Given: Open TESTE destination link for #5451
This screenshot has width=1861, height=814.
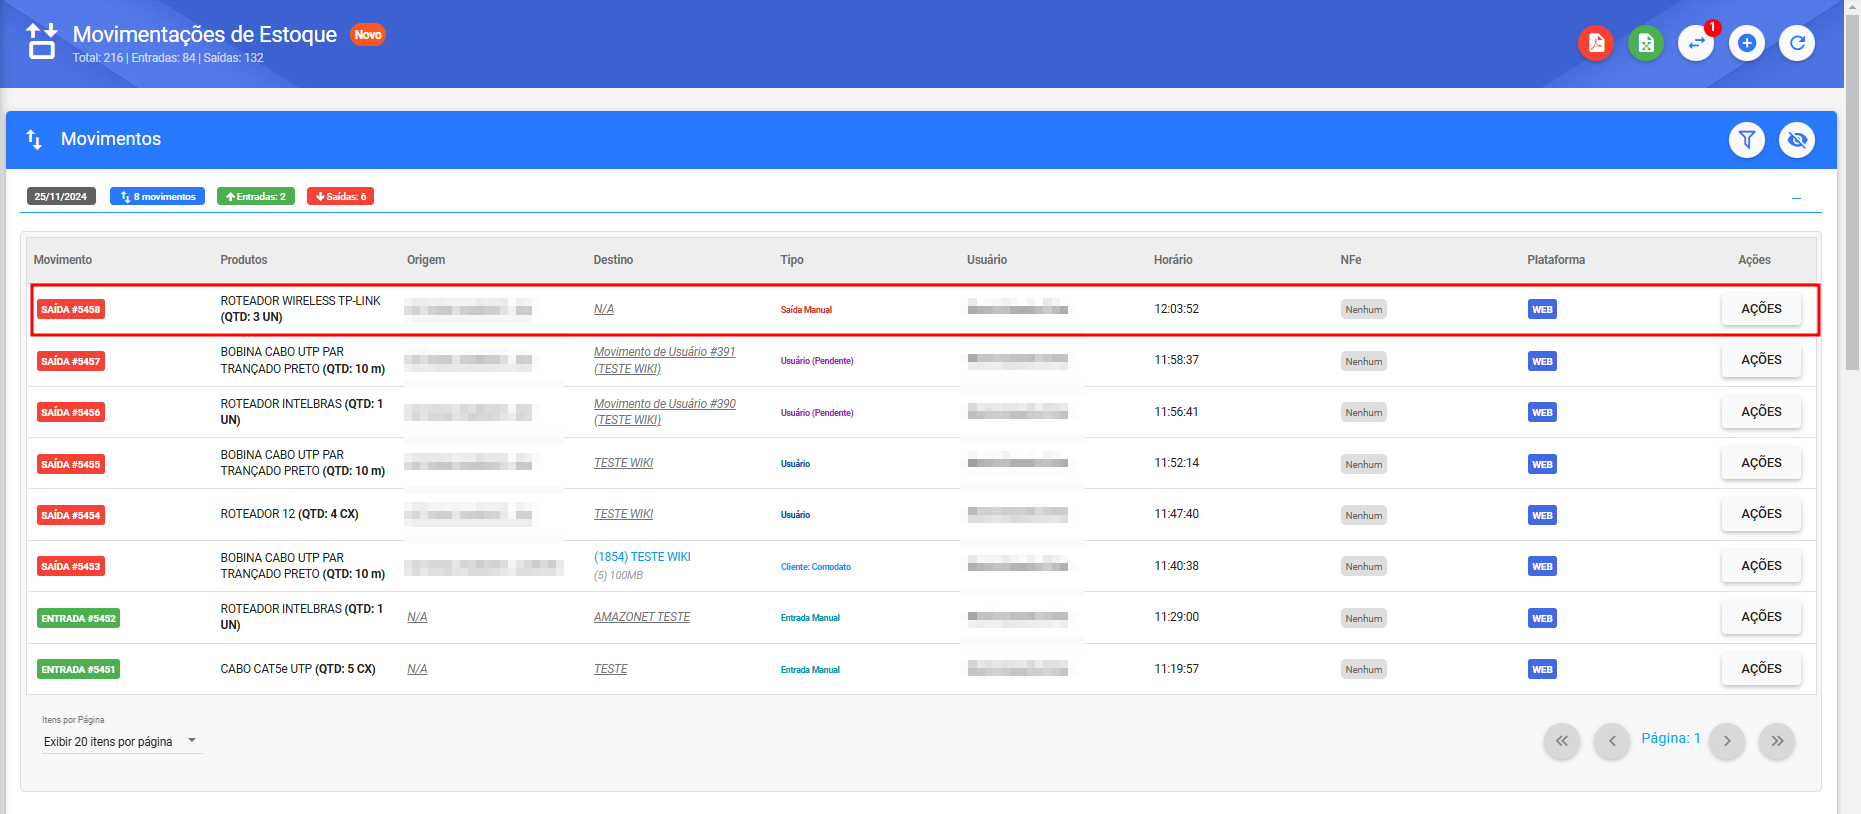Looking at the screenshot, I should click(x=611, y=669).
